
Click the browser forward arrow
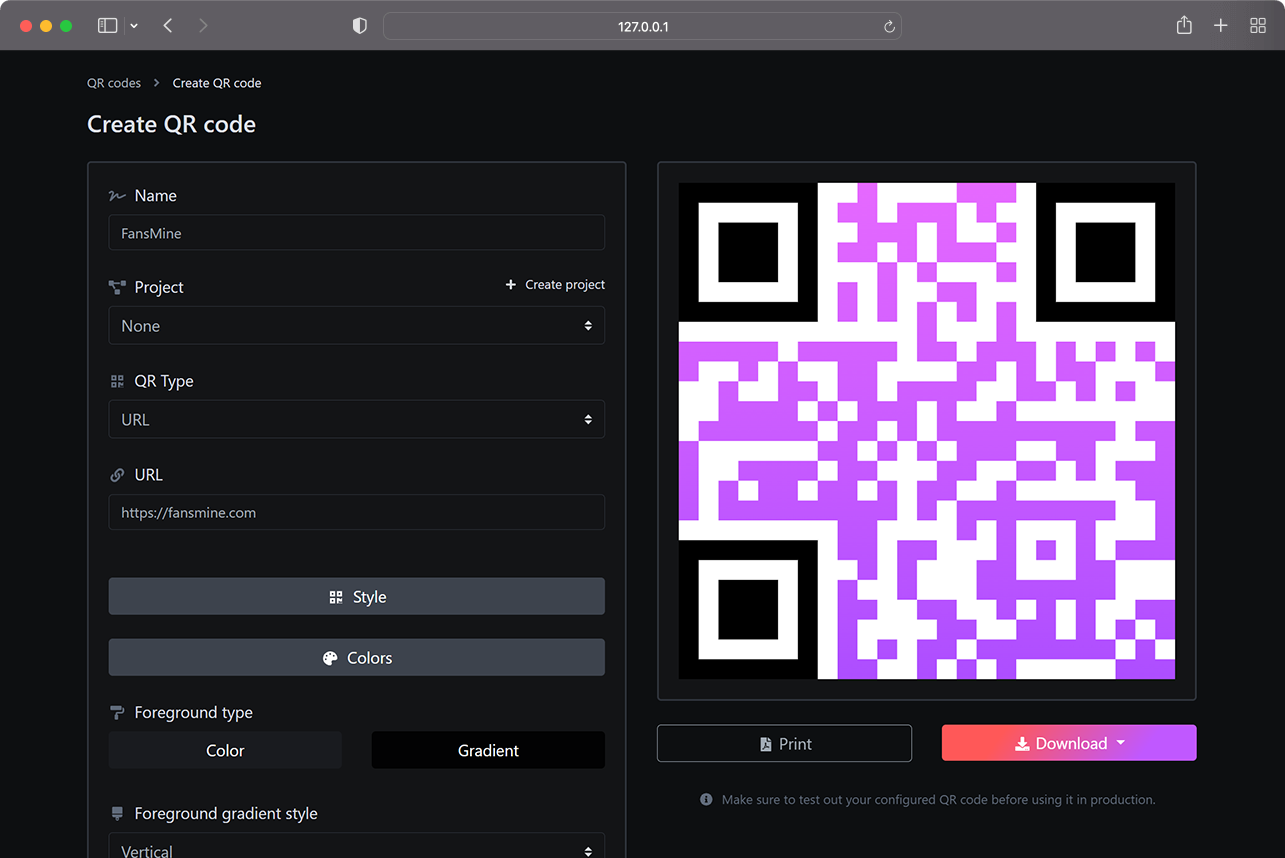point(203,26)
